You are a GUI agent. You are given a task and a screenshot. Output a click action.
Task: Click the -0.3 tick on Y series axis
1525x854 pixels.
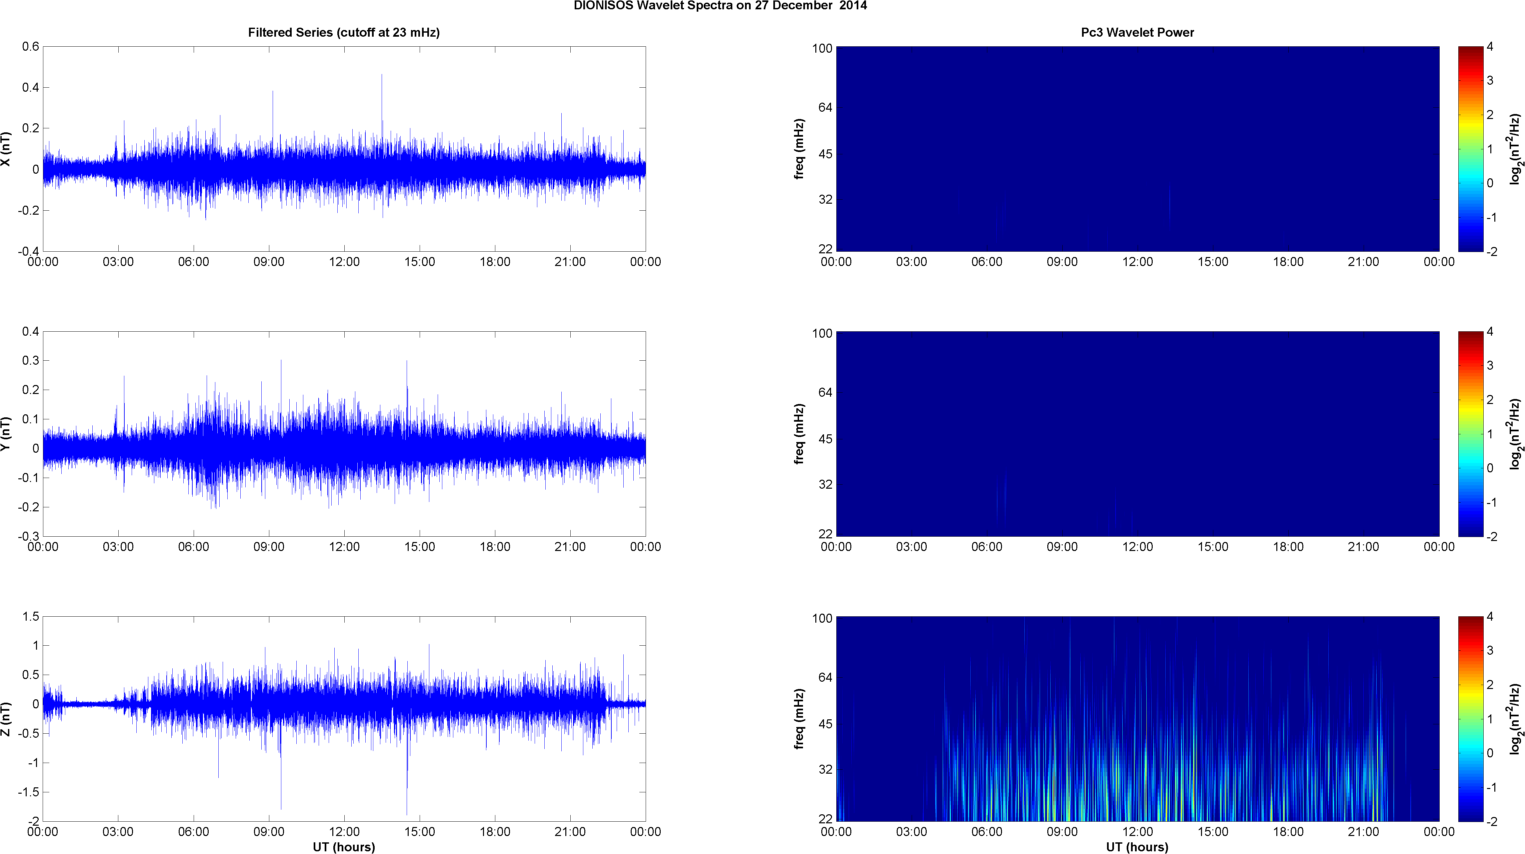pos(28,537)
